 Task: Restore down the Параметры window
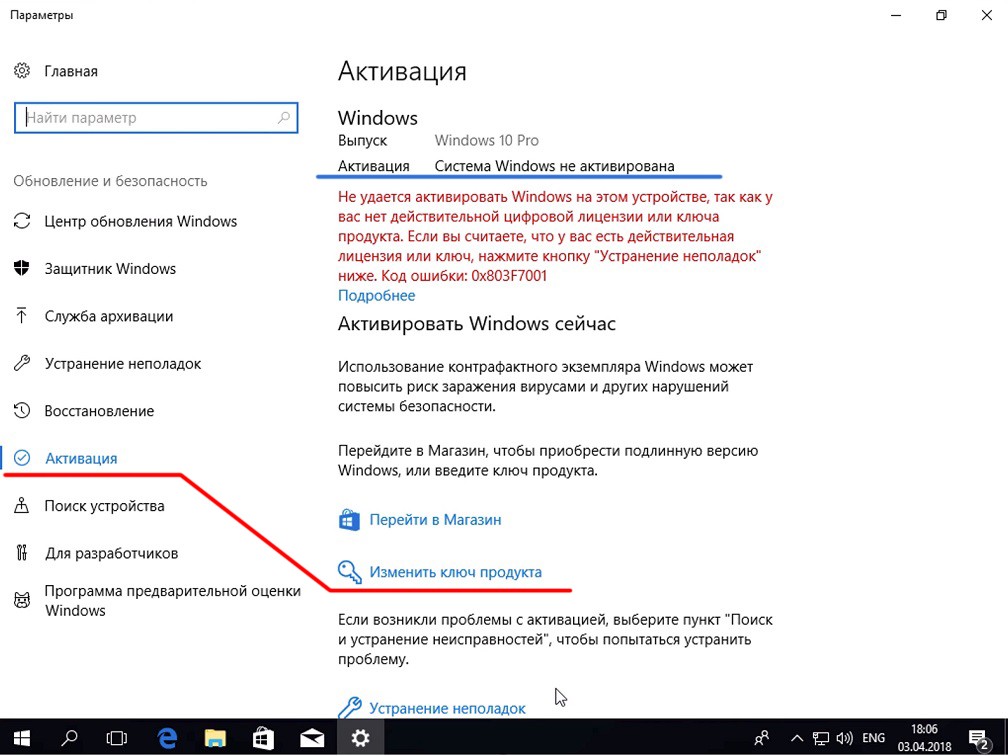pyautogui.click(x=940, y=15)
